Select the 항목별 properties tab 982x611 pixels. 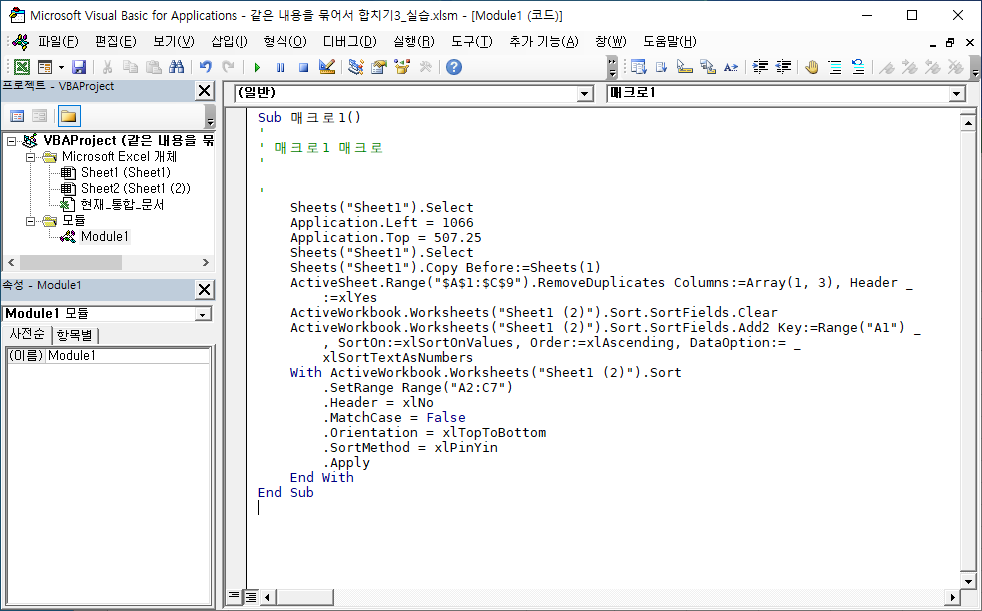coord(74,335)
